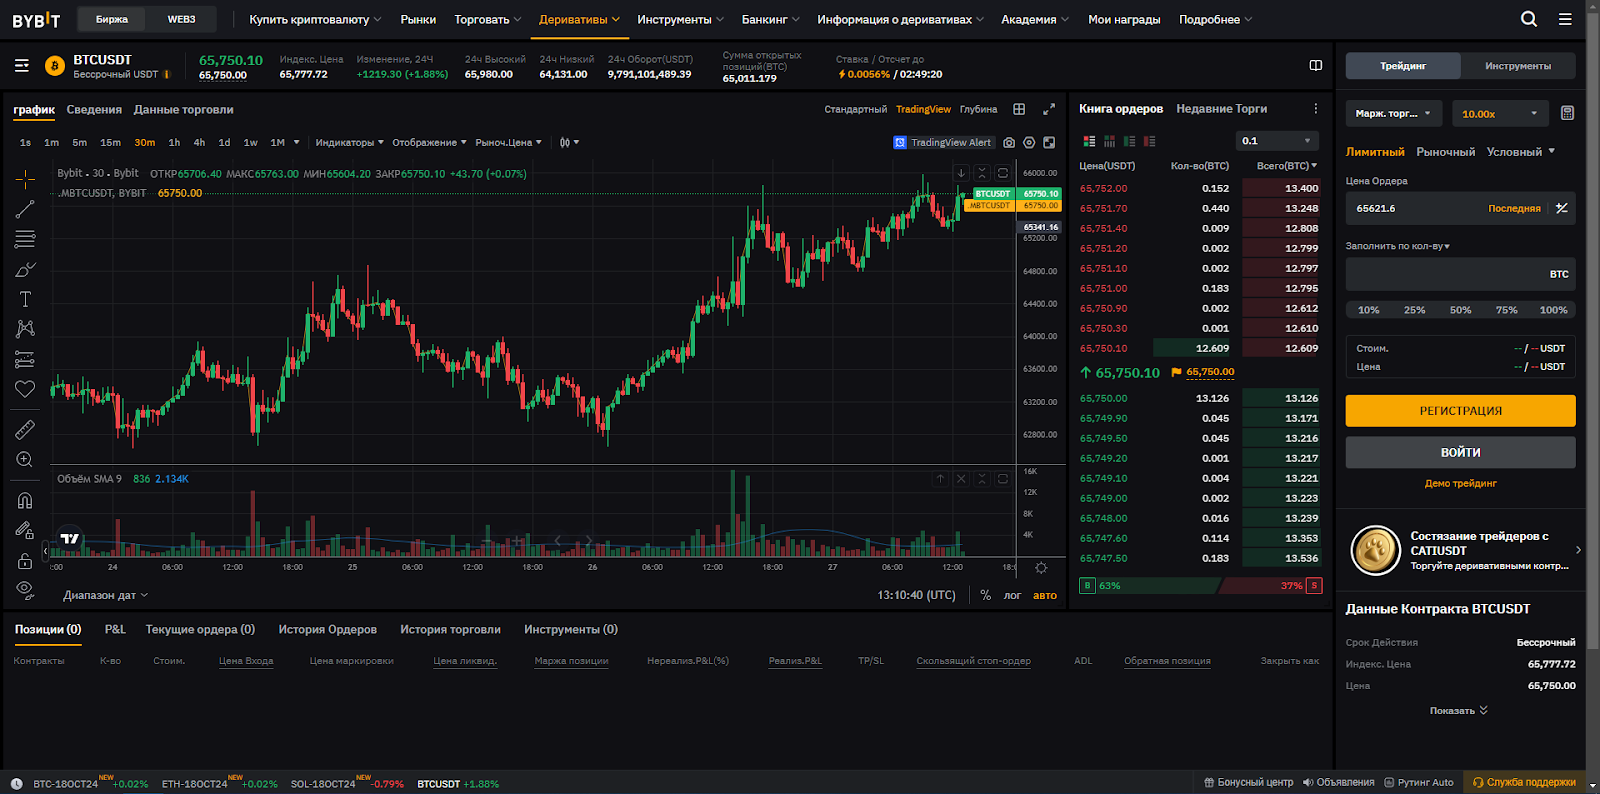The height and width of the screenshot is (794, 1600).
Task: Expand more timeframe options arrow
Action: 296,142
